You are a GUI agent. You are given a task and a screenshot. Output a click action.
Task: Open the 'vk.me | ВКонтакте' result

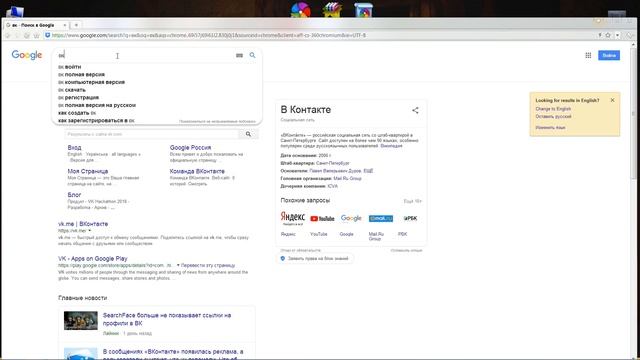point(83,224)
